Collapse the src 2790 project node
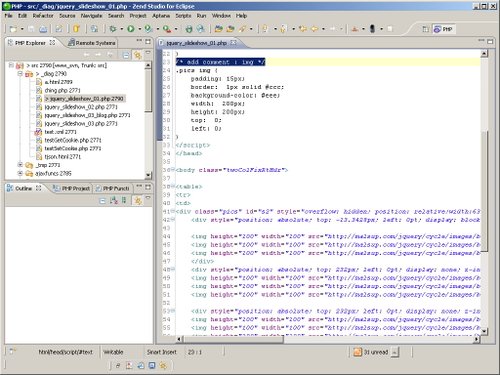This screenshot has height=375, width=500. [11, 65]
